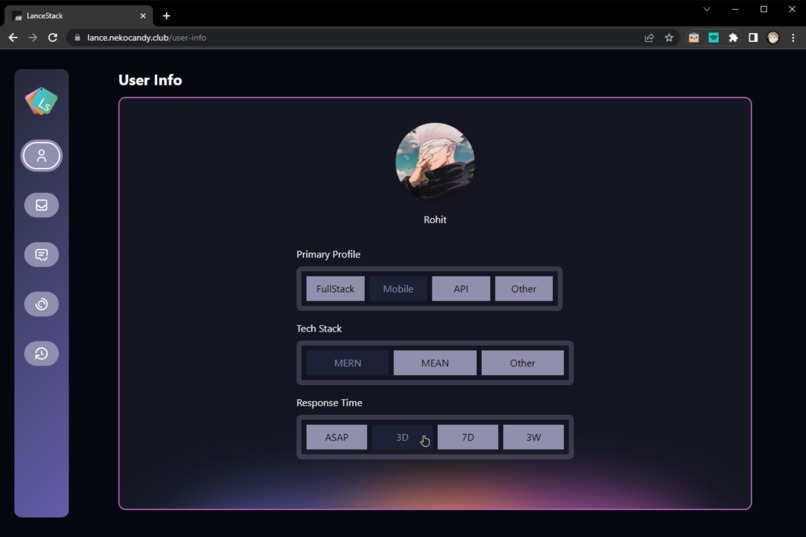Go forward with browser forward arrow
Screen dimensions: 806x537
click(32, 38)
